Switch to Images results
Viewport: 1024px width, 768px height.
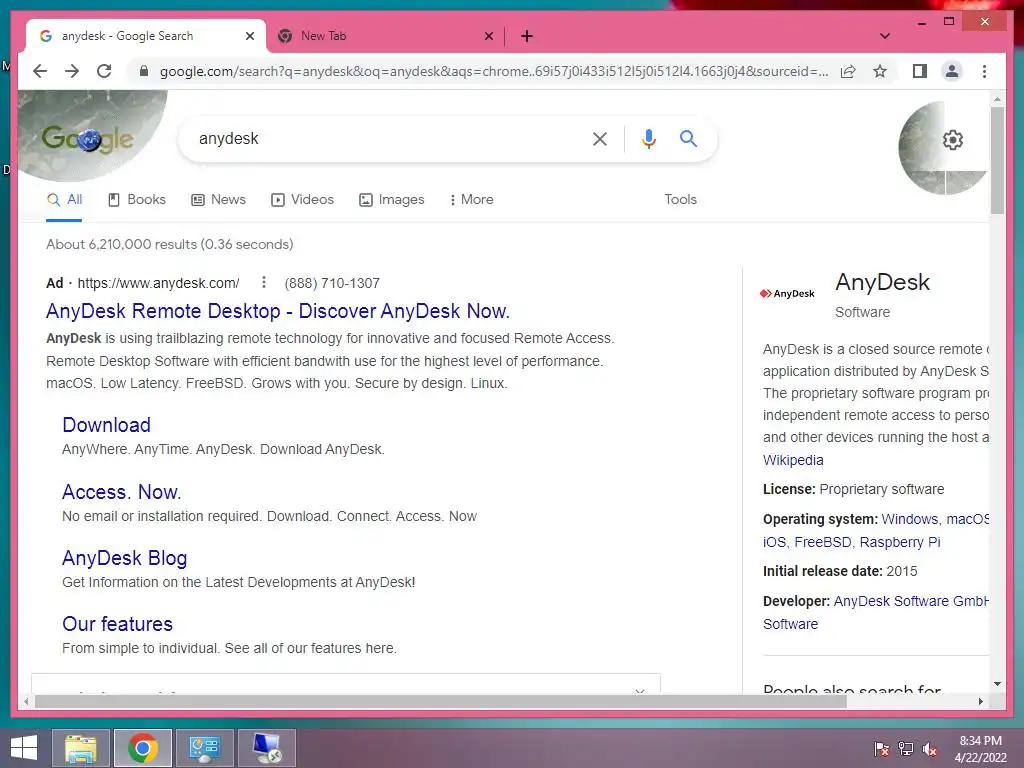(x=392, y=199)
